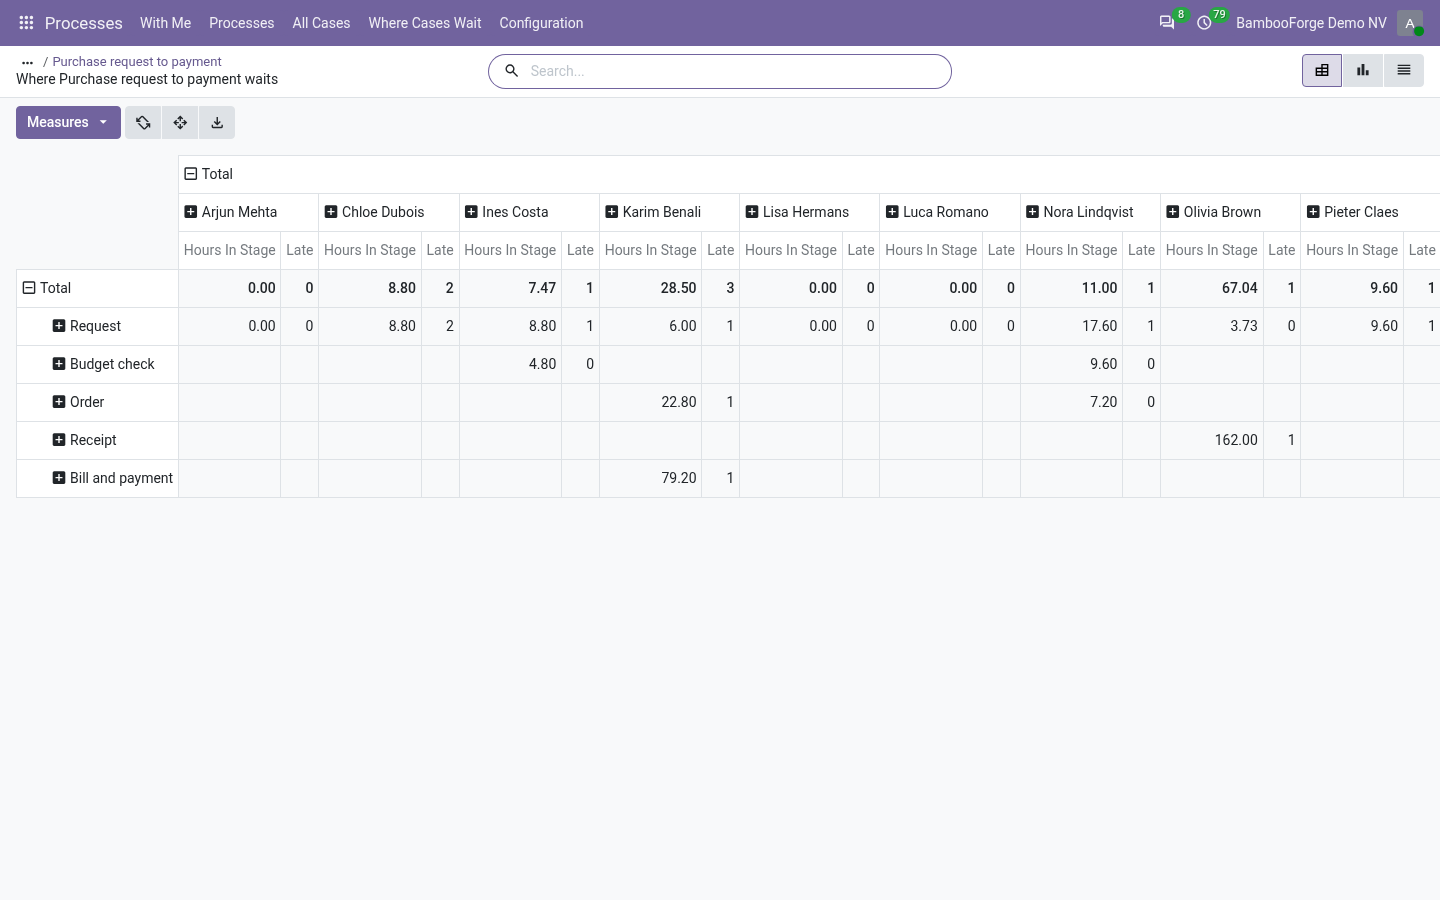Click the breadcrumb ellipsis icon
This screenshot has height=900, width=1440.
click(x=27, y=62)
